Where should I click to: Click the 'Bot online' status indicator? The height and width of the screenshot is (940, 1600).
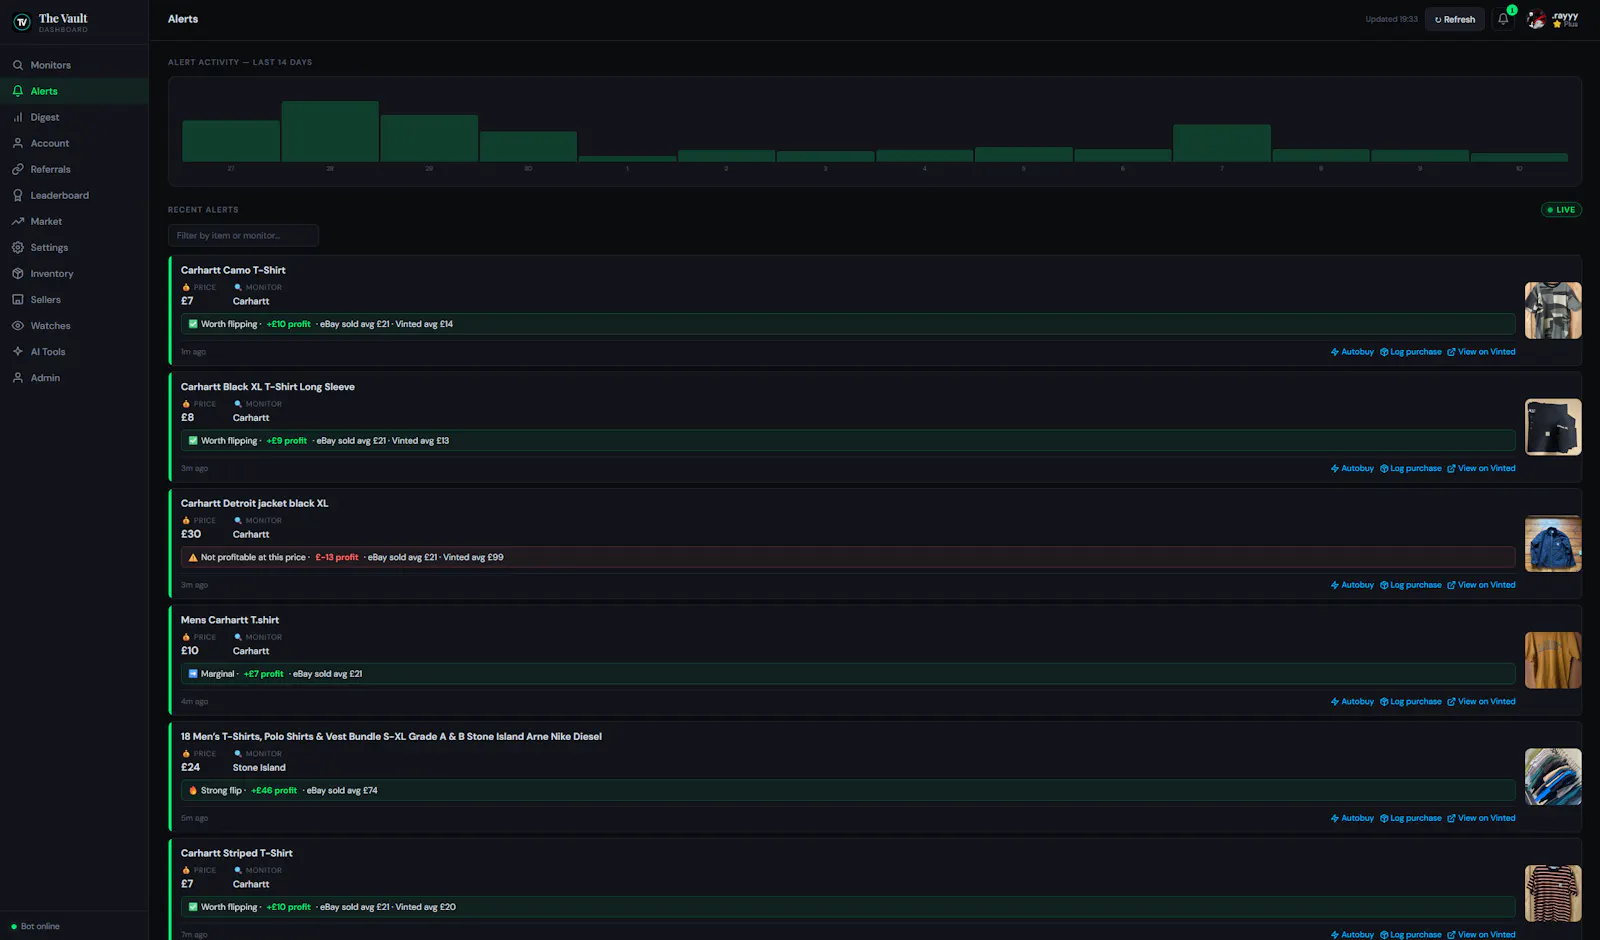[36, 926]
